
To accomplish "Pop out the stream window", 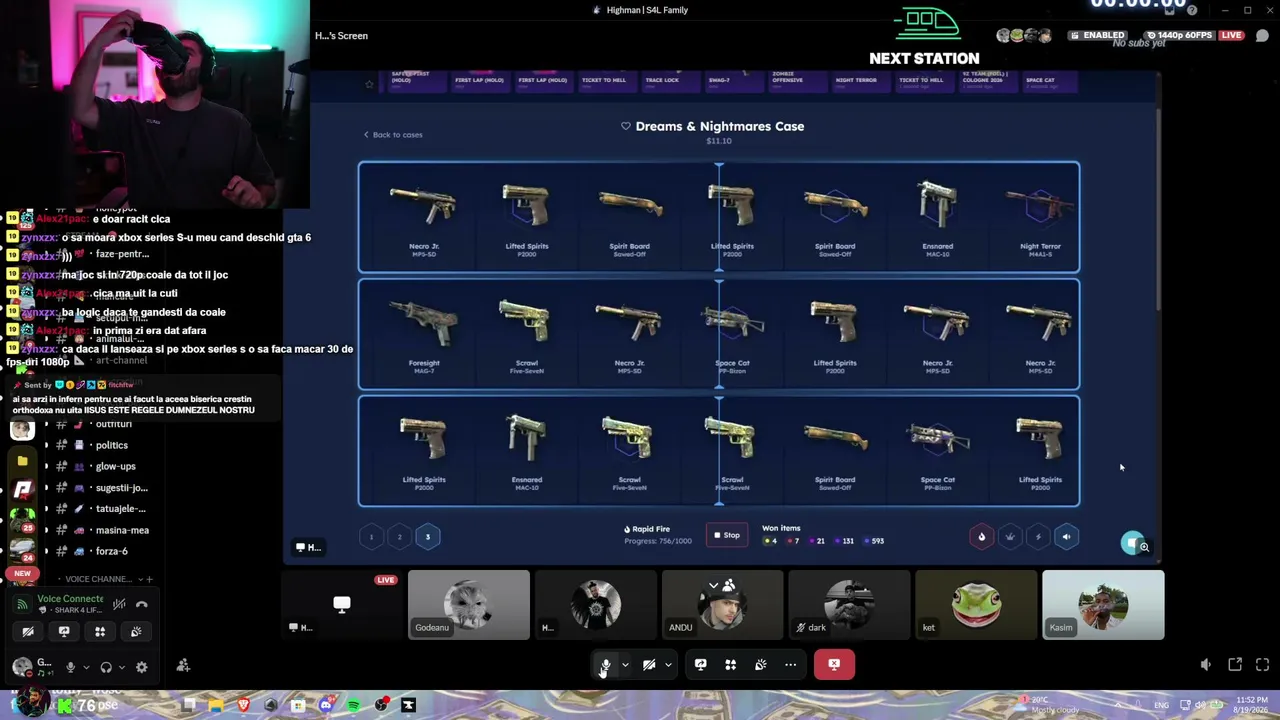I will tap(1235, 665).
